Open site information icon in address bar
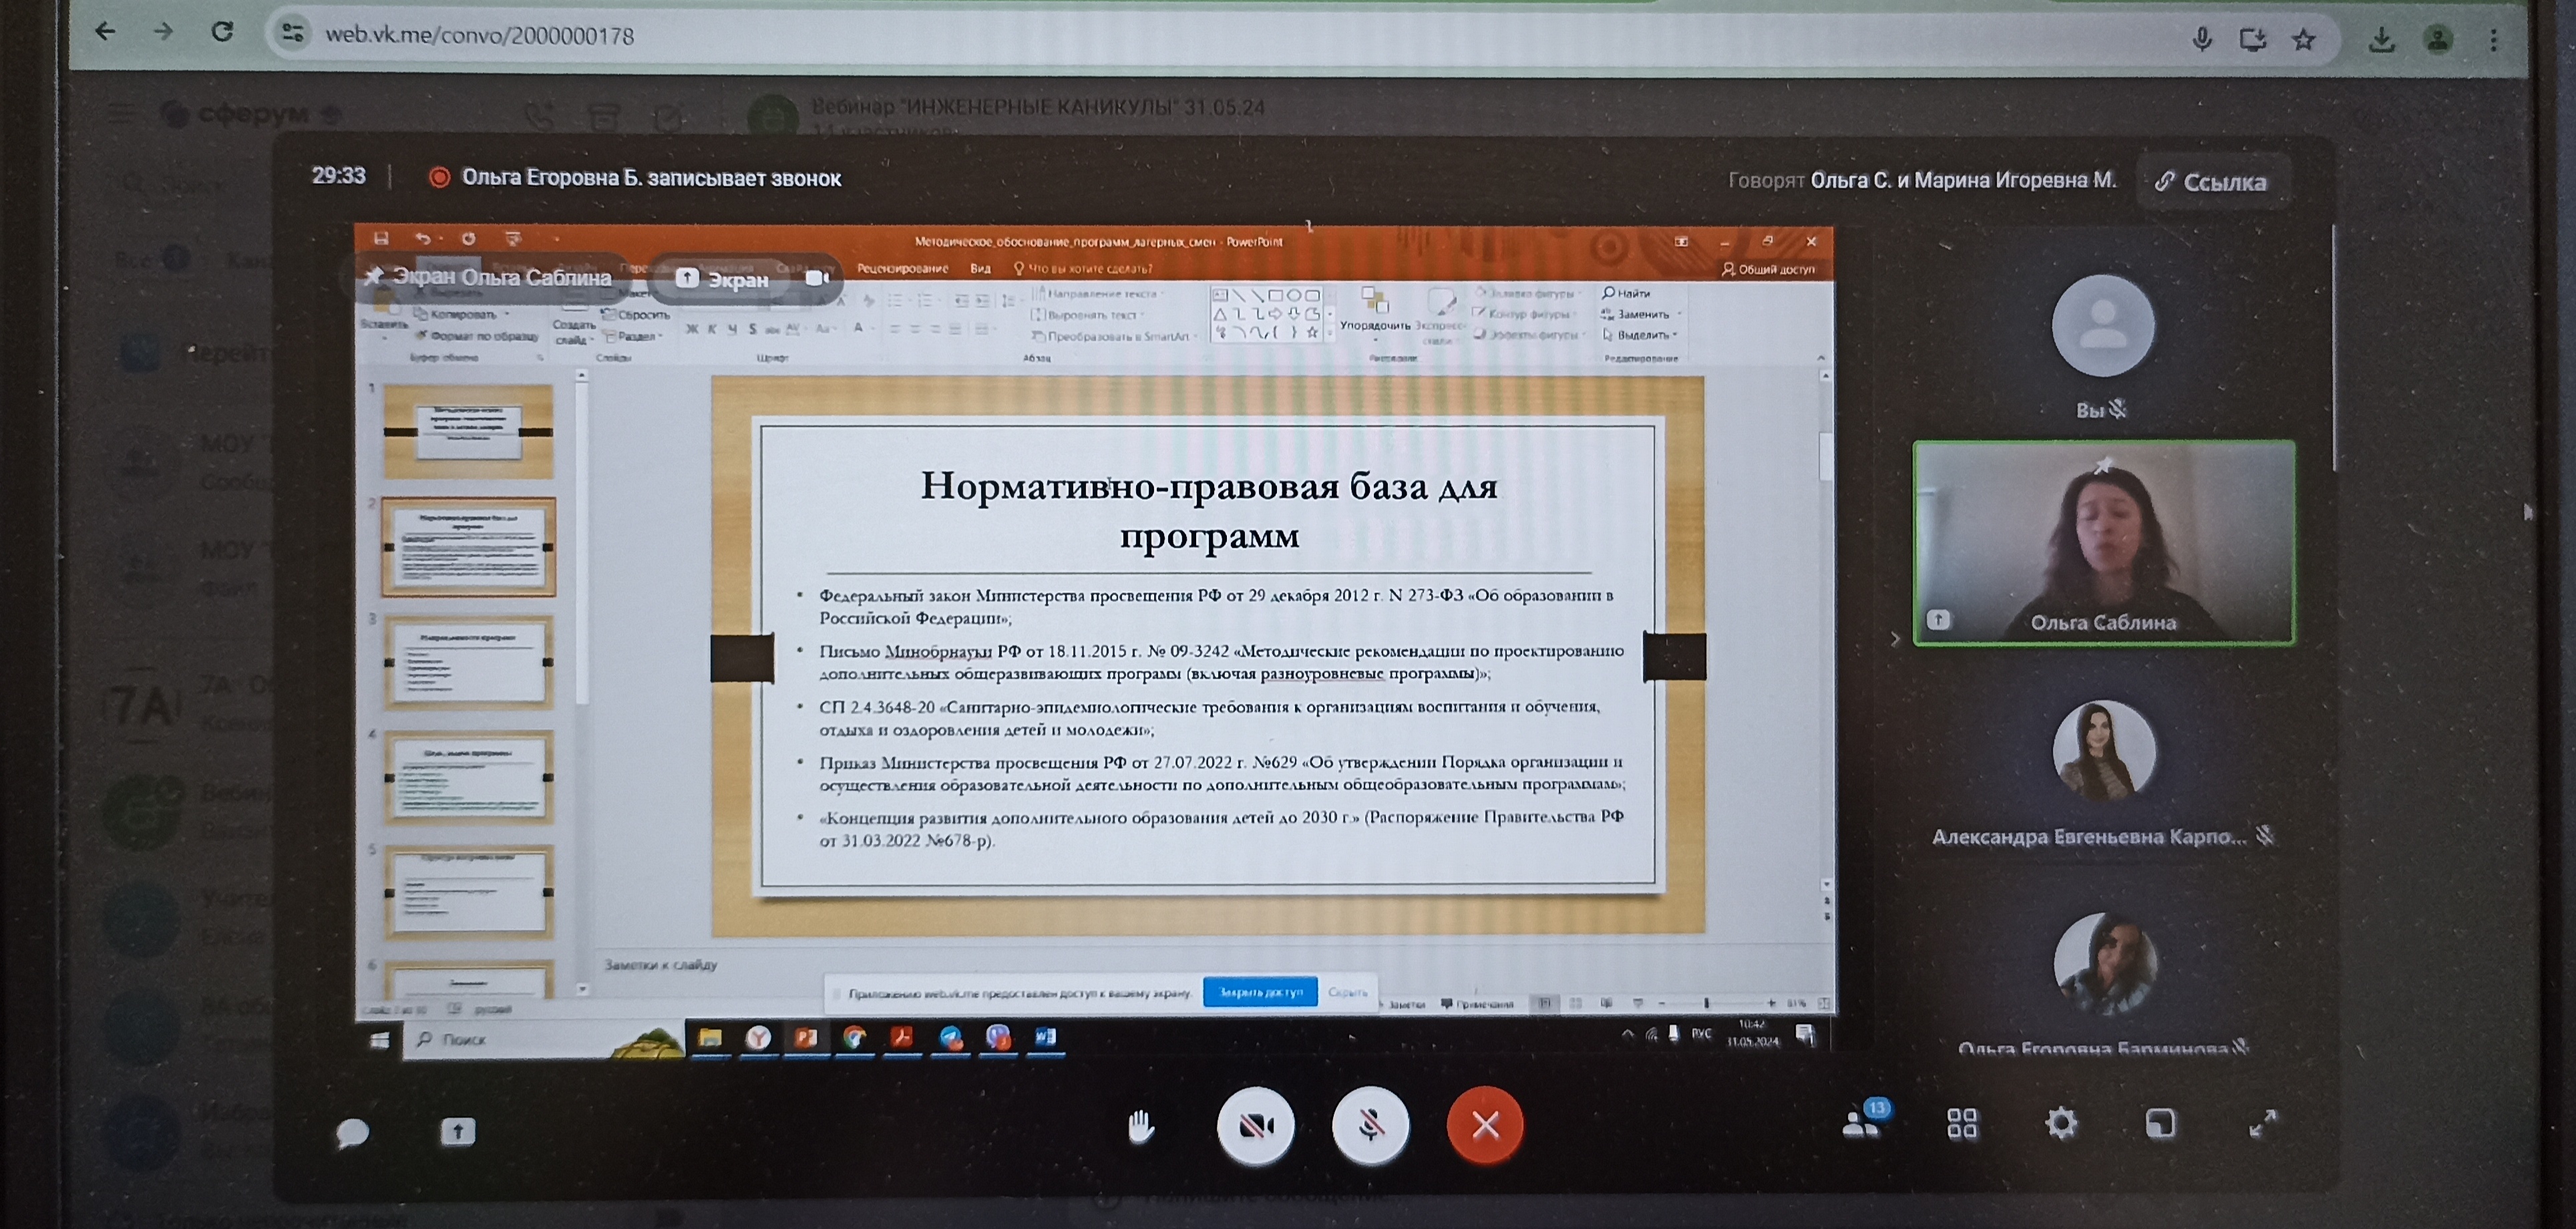Viewport: 2576px width, 1229px height. [293, 33]
